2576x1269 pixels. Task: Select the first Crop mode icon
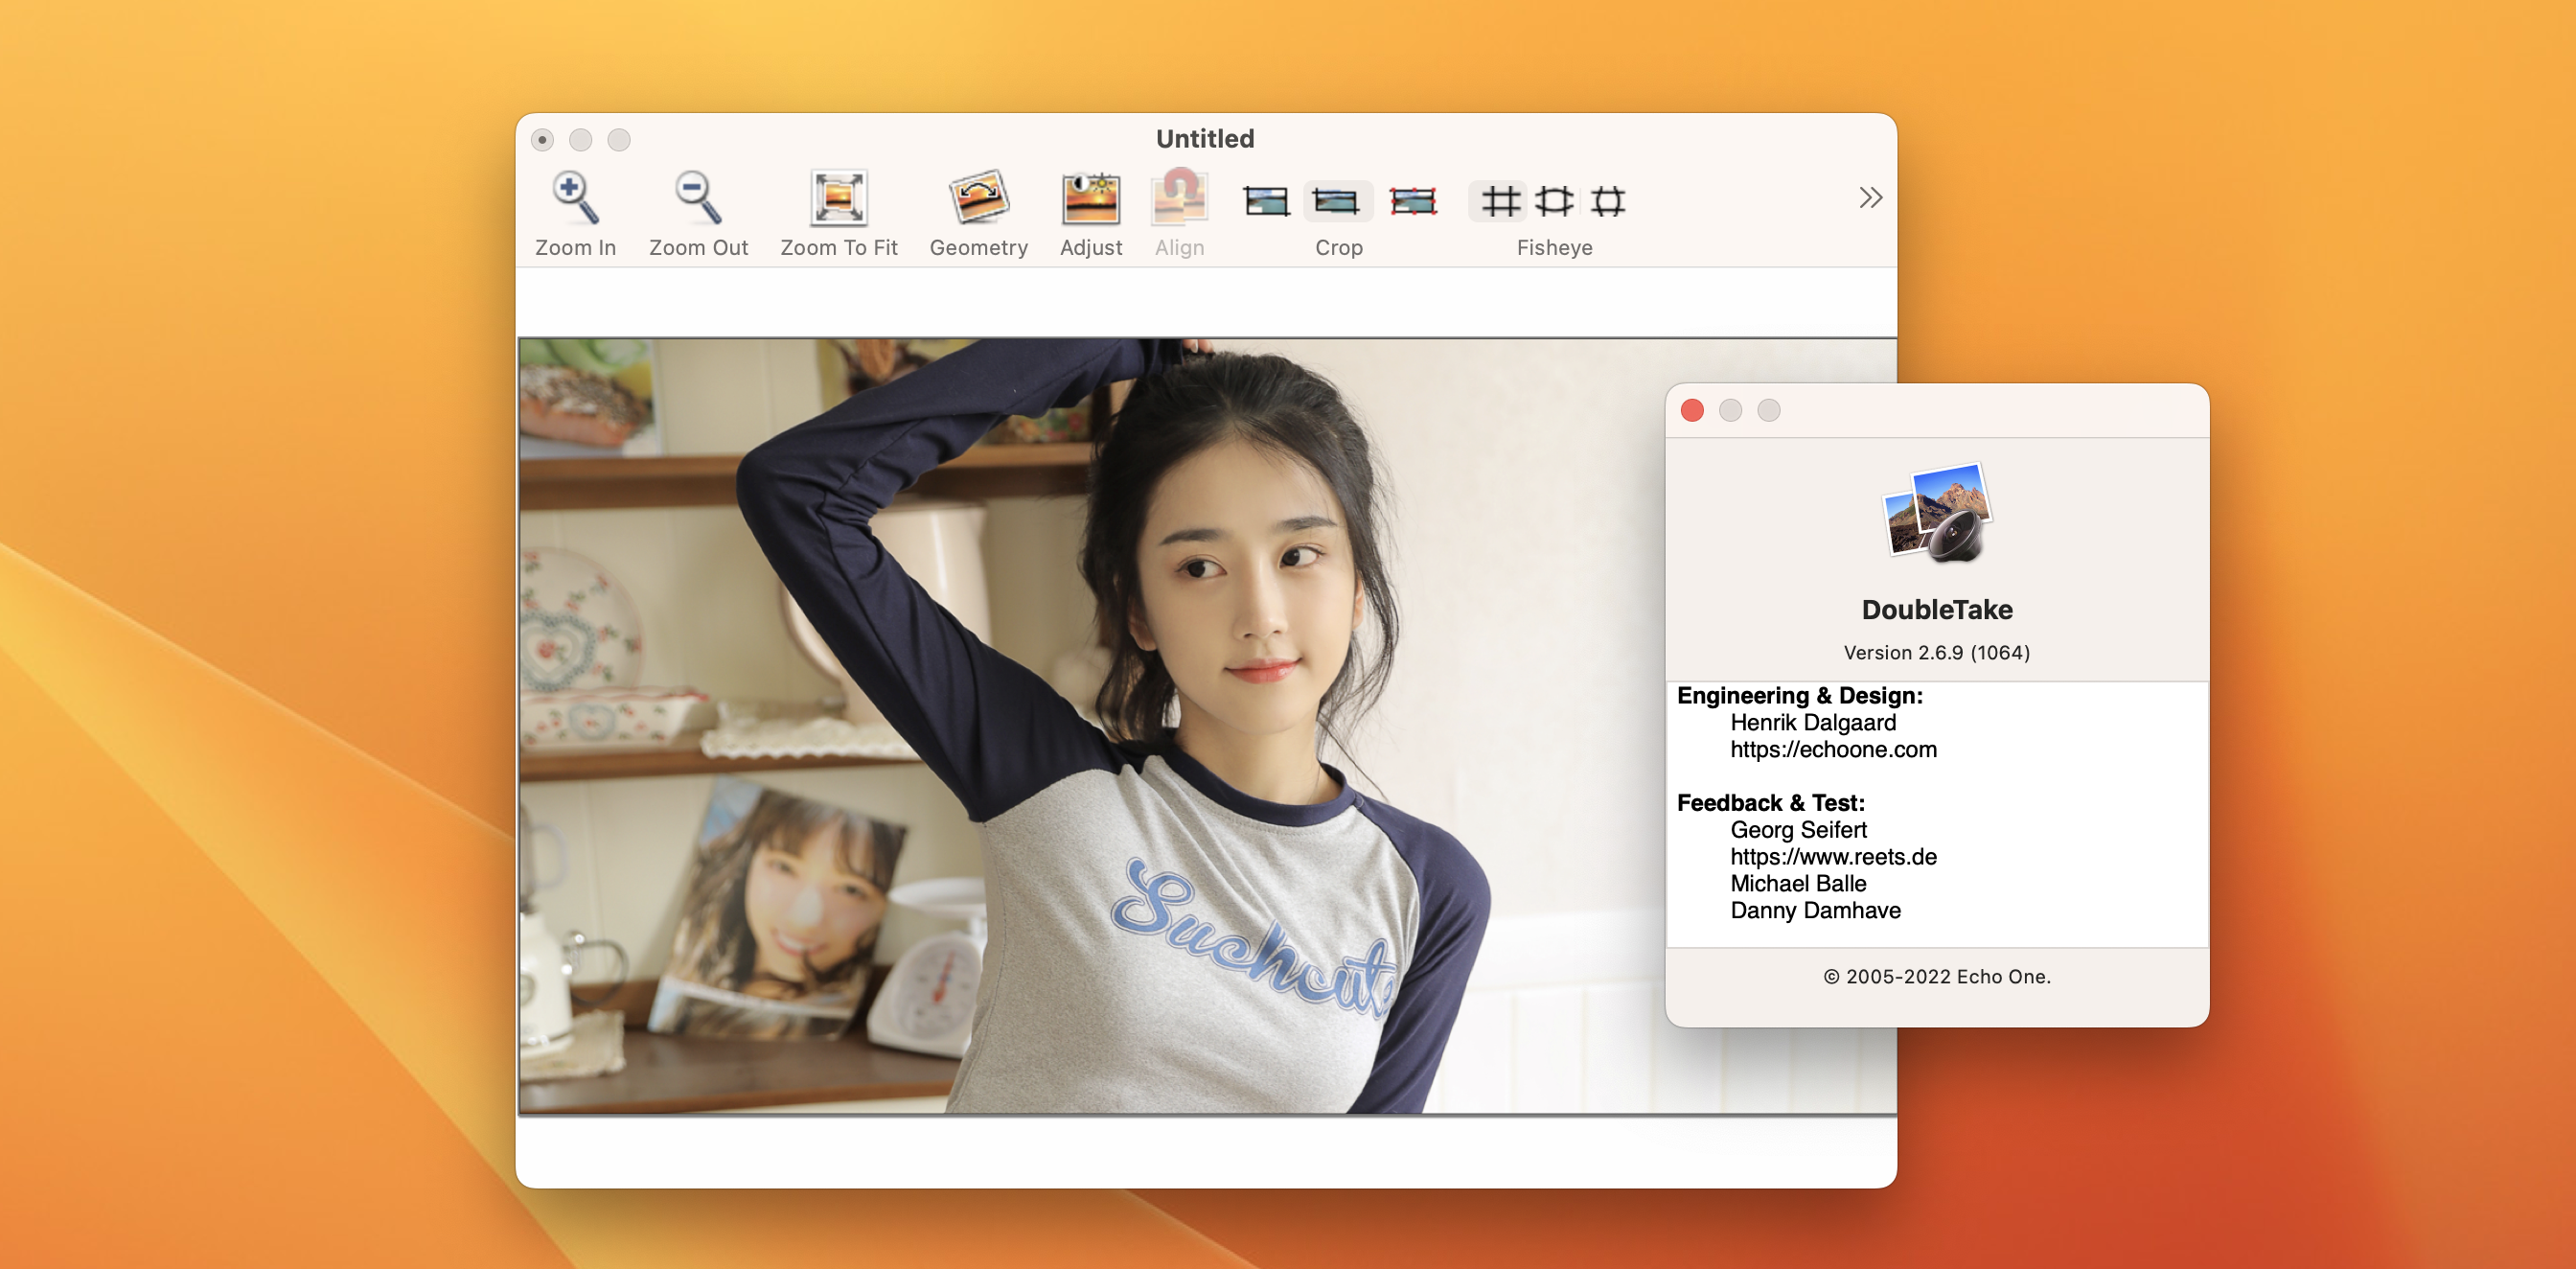[1266, 201]
